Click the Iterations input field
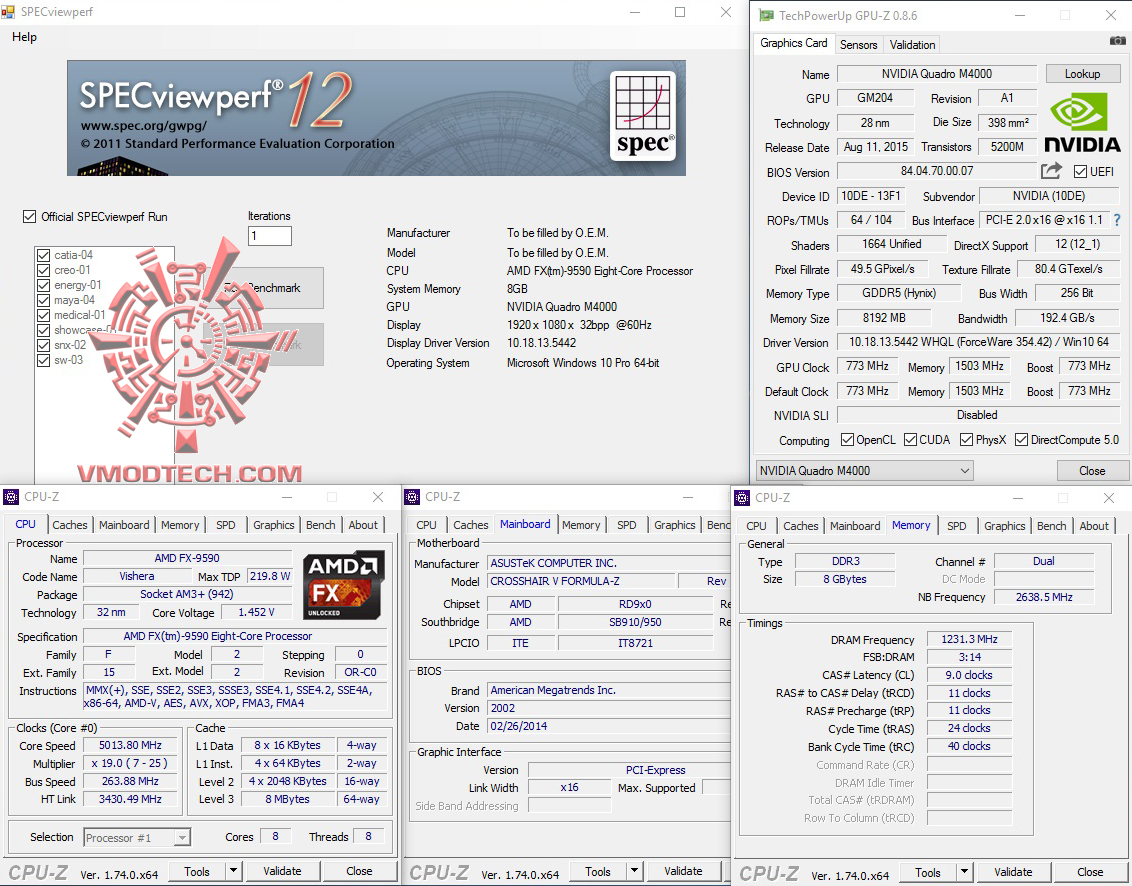 click(x=270, y=235)
